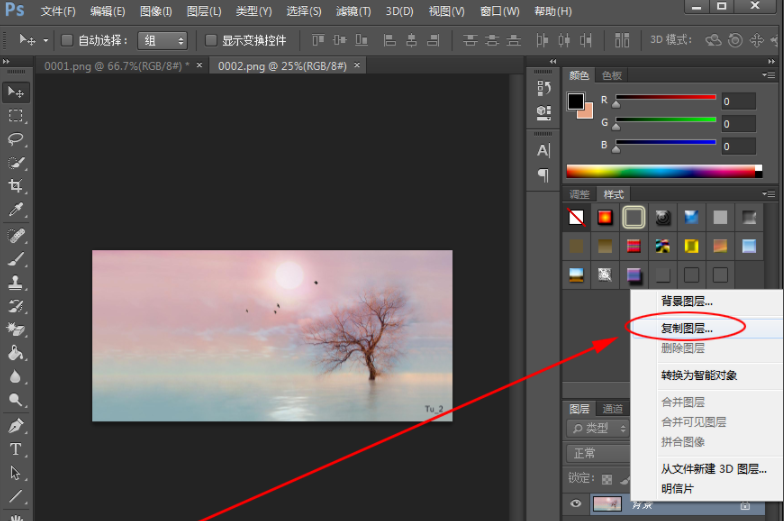The height and width of the screenshot is (521, 784).
Task: Select the Paint Bucket tool
Action: (16, 352)
